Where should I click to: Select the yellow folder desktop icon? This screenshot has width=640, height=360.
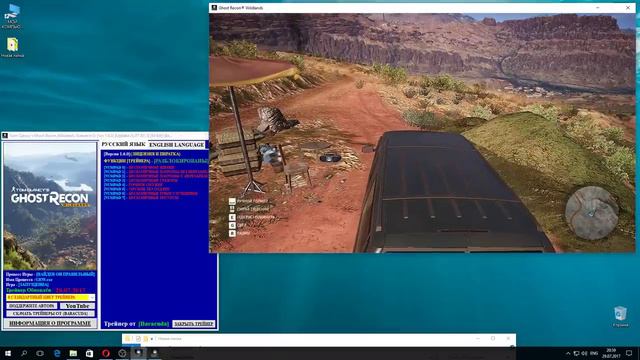[12, 47]
